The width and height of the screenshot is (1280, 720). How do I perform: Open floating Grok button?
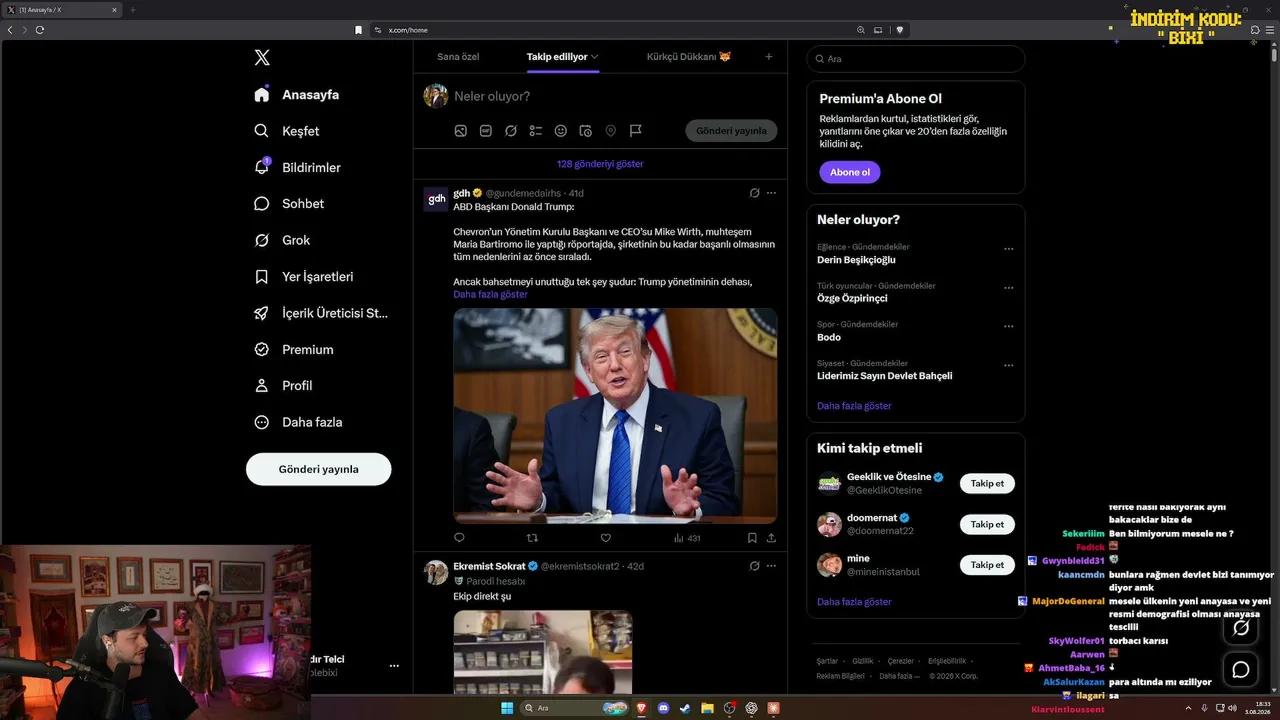[1241, 628]
